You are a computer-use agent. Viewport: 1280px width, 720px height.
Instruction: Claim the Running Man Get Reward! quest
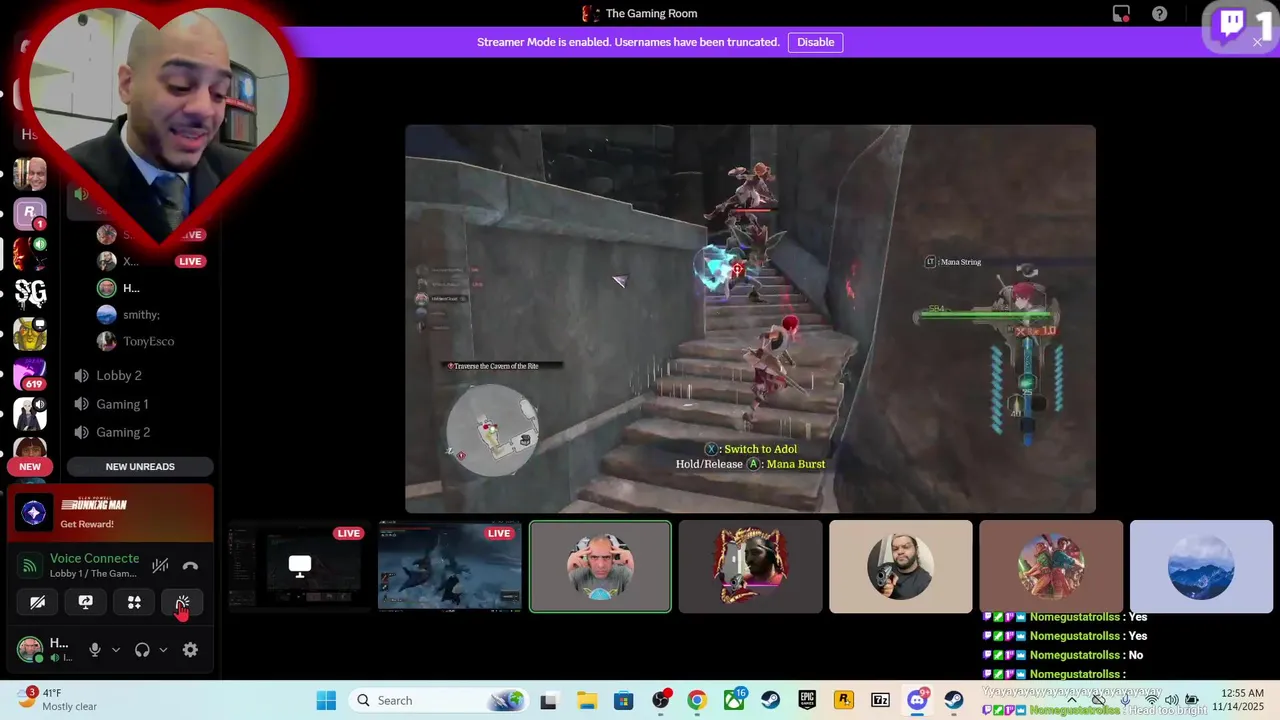click(87, 524)
